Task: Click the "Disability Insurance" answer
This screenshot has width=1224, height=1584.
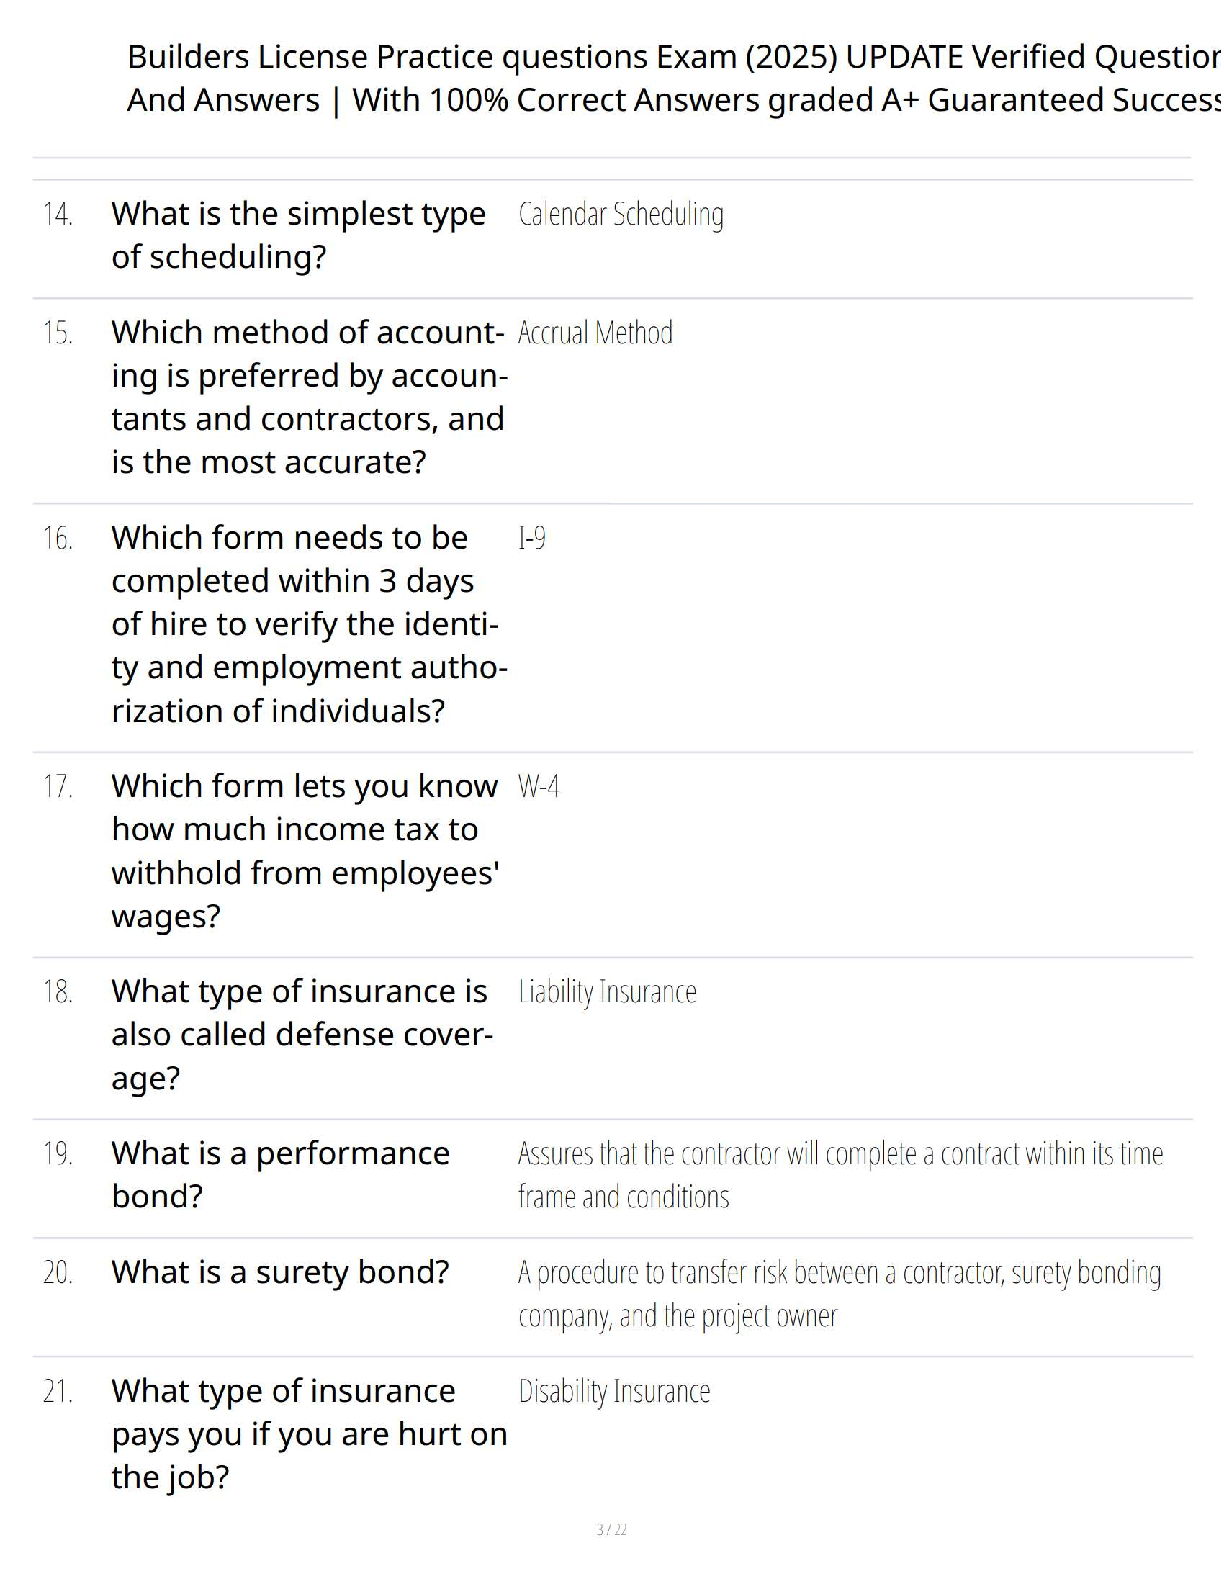Action: click(614, 1392)
